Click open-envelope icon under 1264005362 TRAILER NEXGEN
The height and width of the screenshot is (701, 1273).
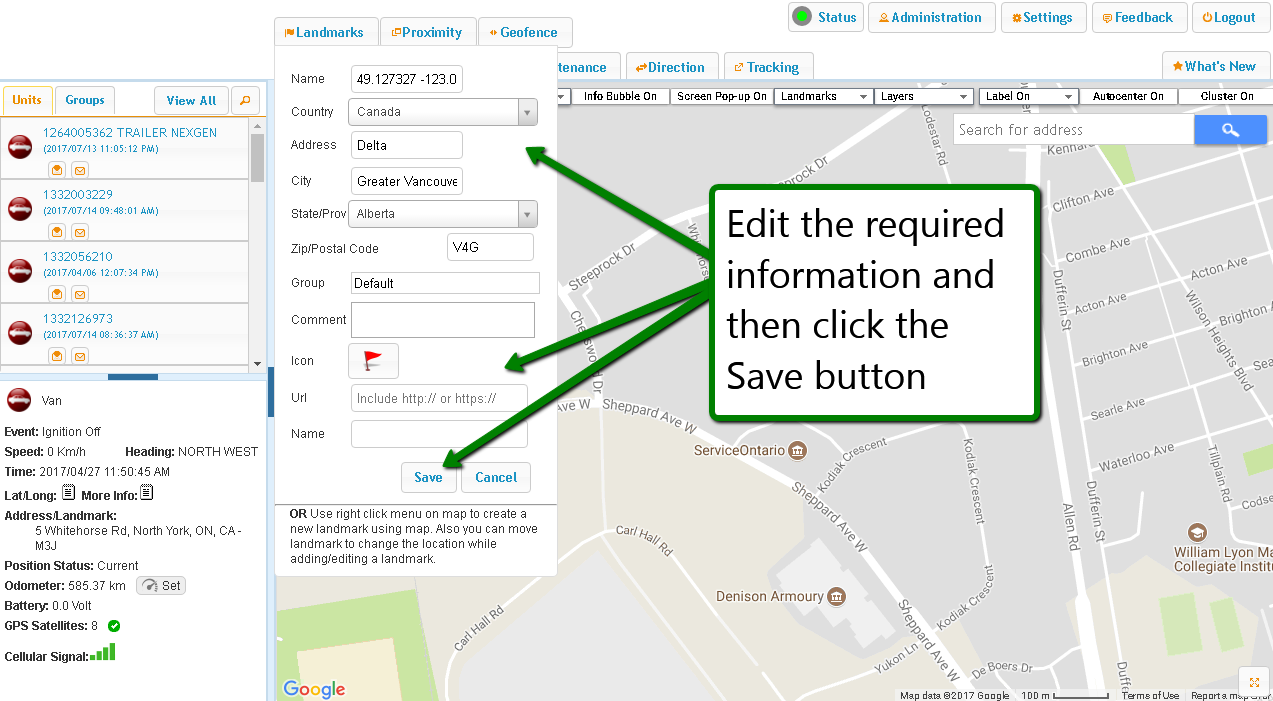click(58, 170)
